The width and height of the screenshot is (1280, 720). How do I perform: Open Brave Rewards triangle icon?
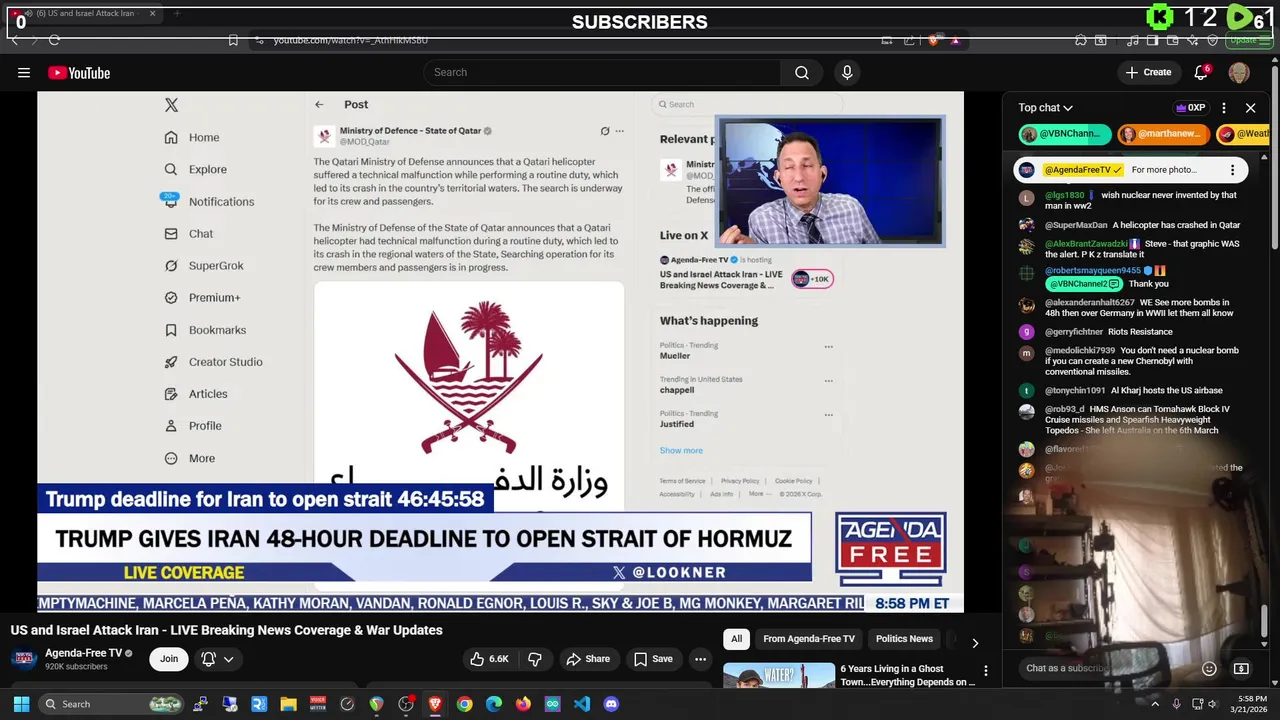click(x=956, y=40)
